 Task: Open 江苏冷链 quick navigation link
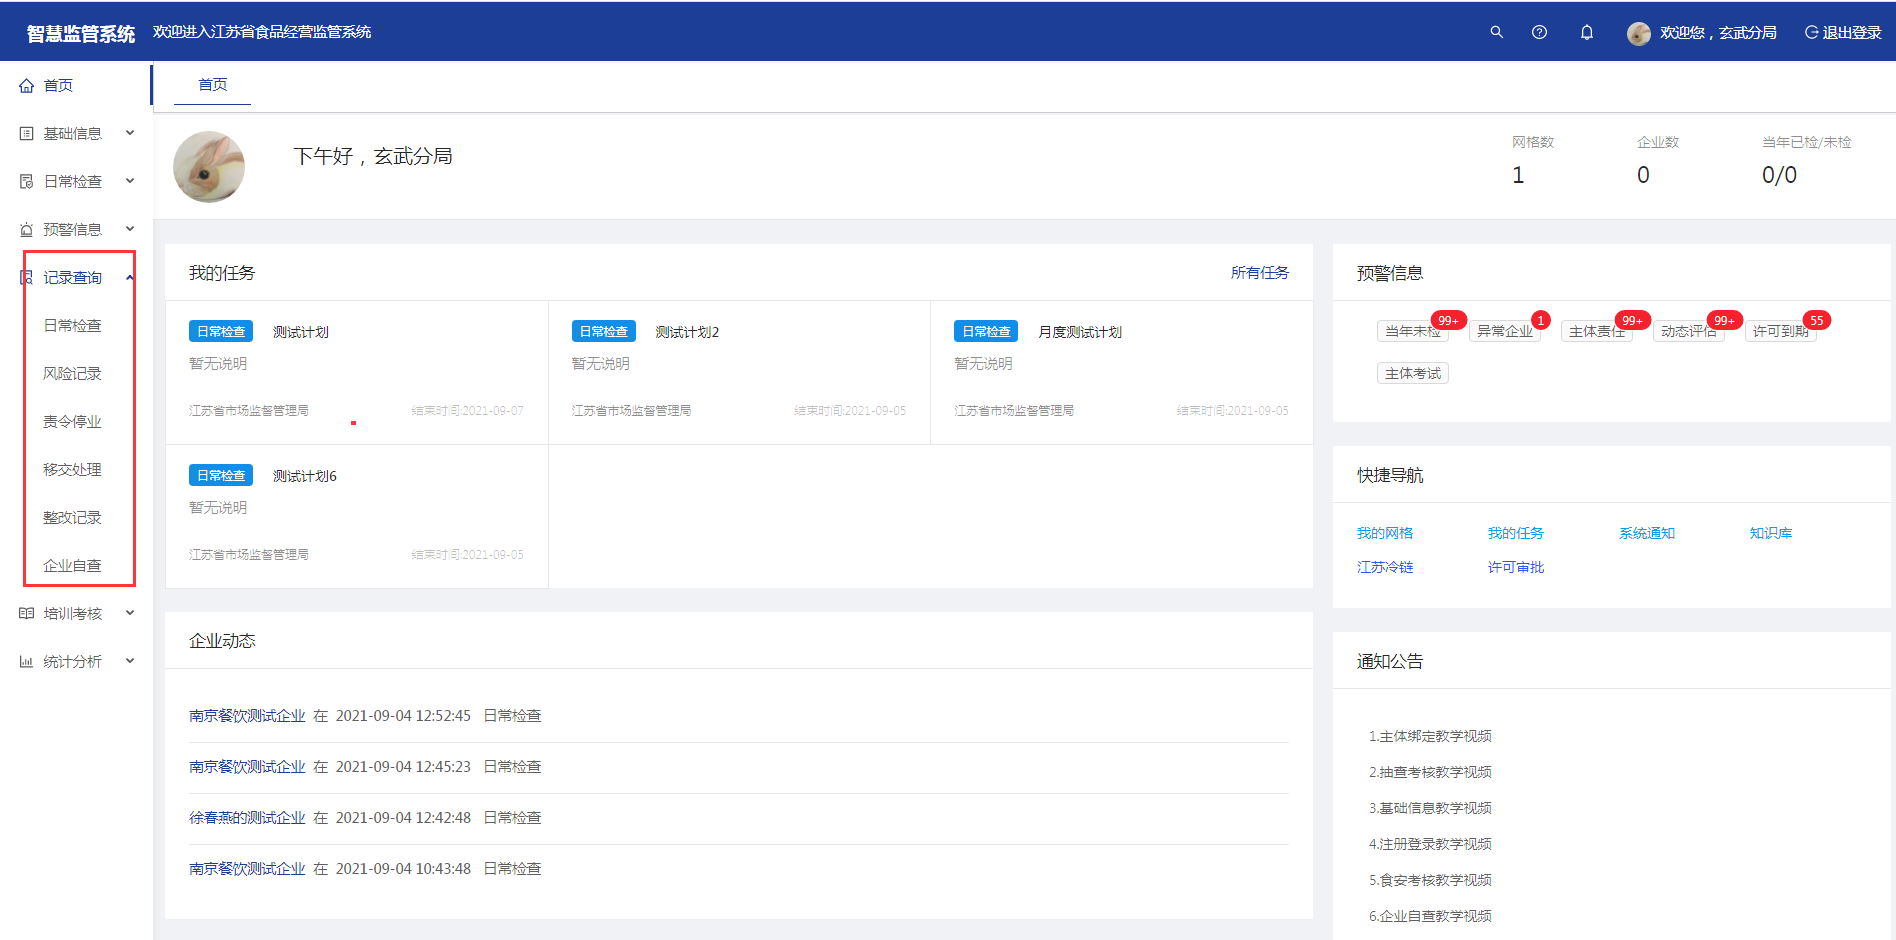pos(1384,567)
